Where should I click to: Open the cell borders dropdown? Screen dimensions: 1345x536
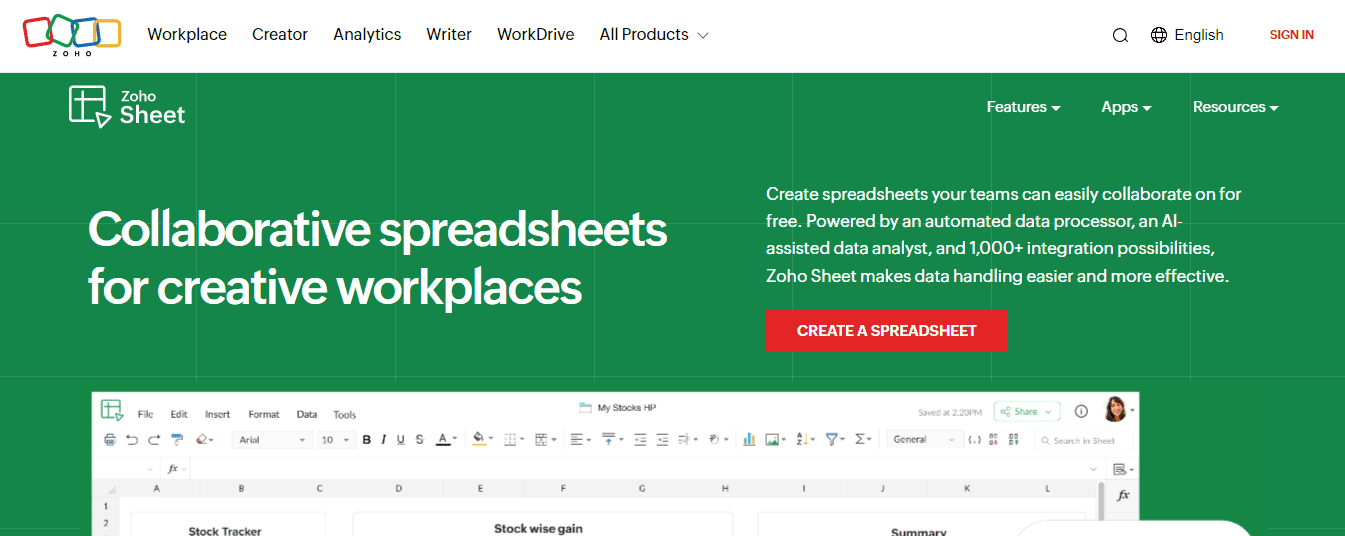[x=514, y=440]
